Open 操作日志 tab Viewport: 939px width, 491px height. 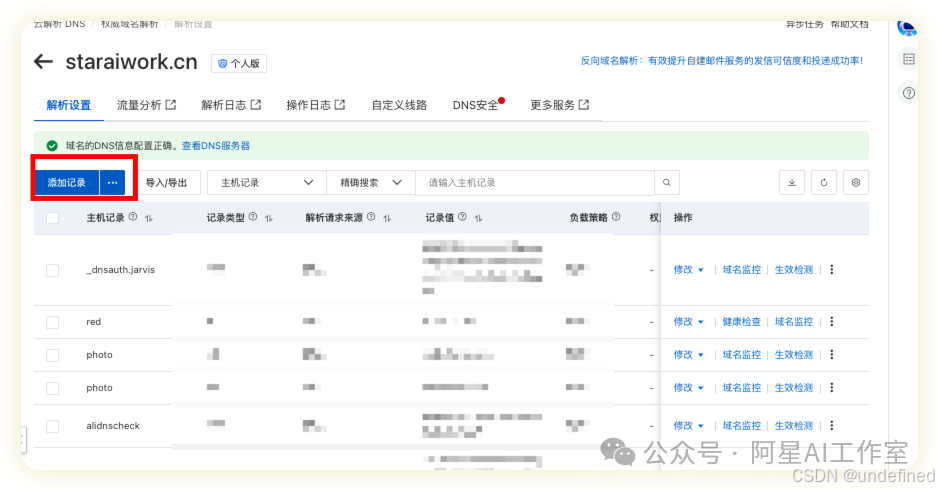pos(316,105)
